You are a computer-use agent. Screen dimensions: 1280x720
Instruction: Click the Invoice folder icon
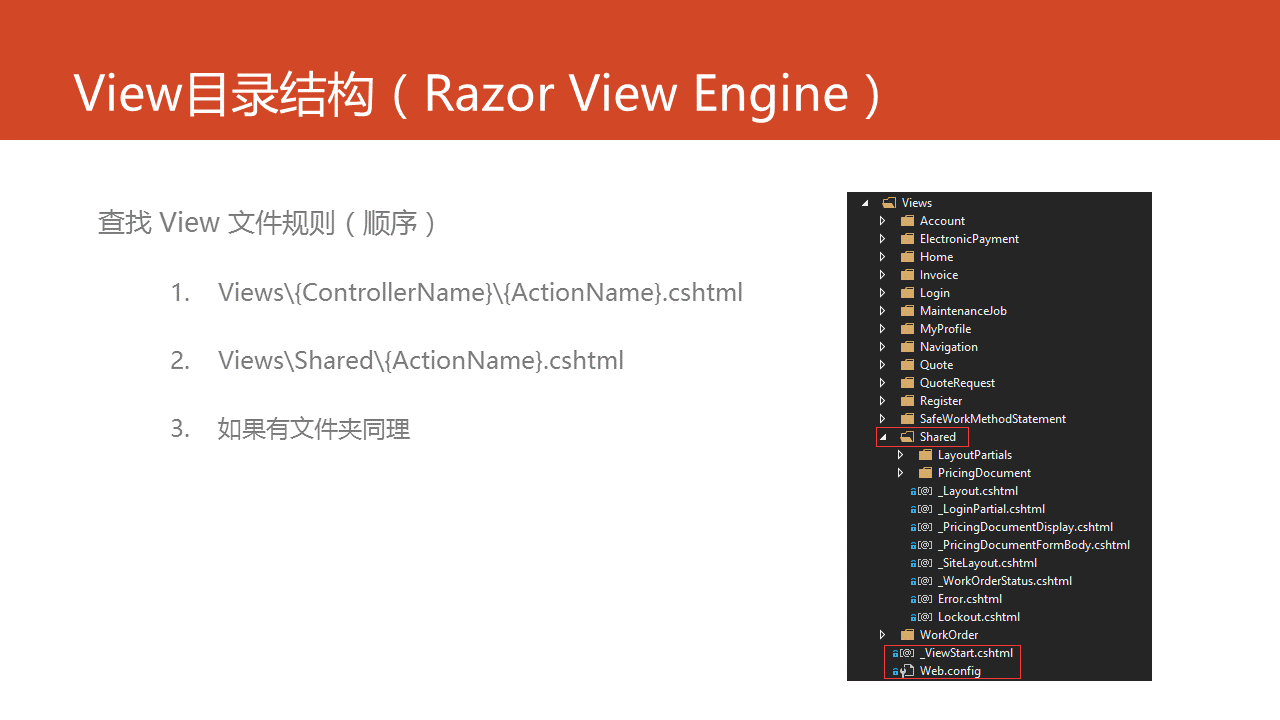click(907, 275)
